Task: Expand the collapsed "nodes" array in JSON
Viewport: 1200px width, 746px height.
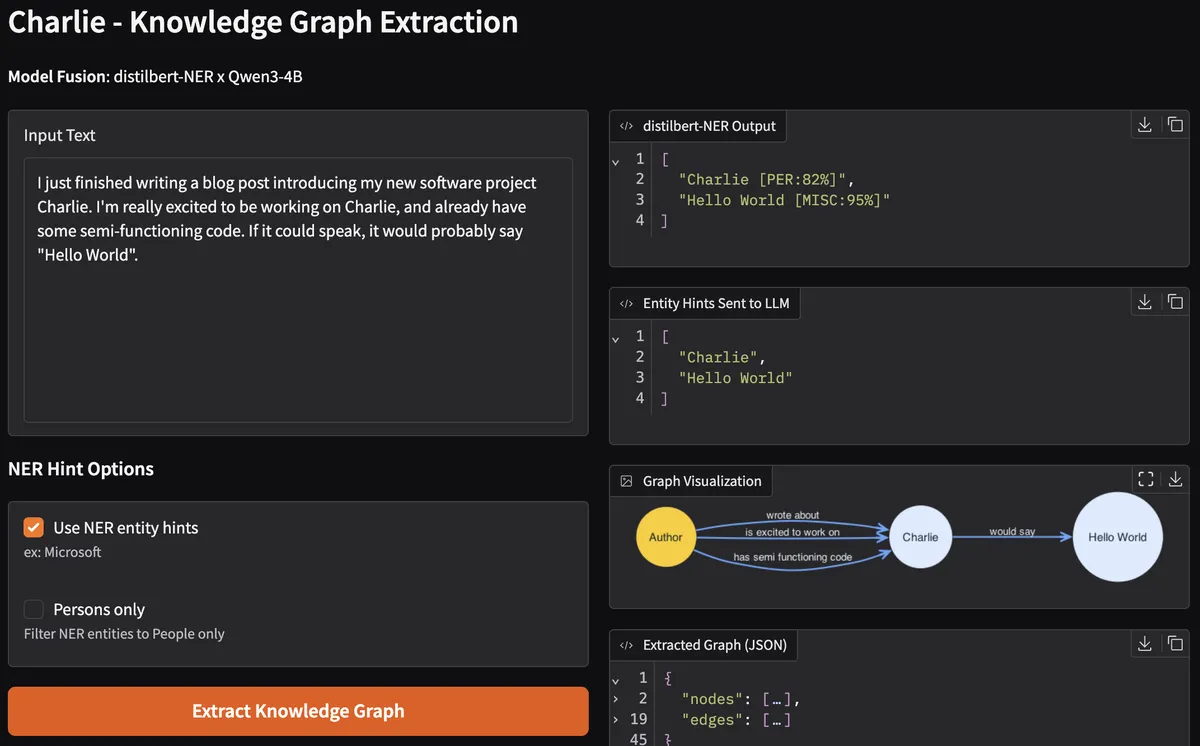Action: coord(616,699)
